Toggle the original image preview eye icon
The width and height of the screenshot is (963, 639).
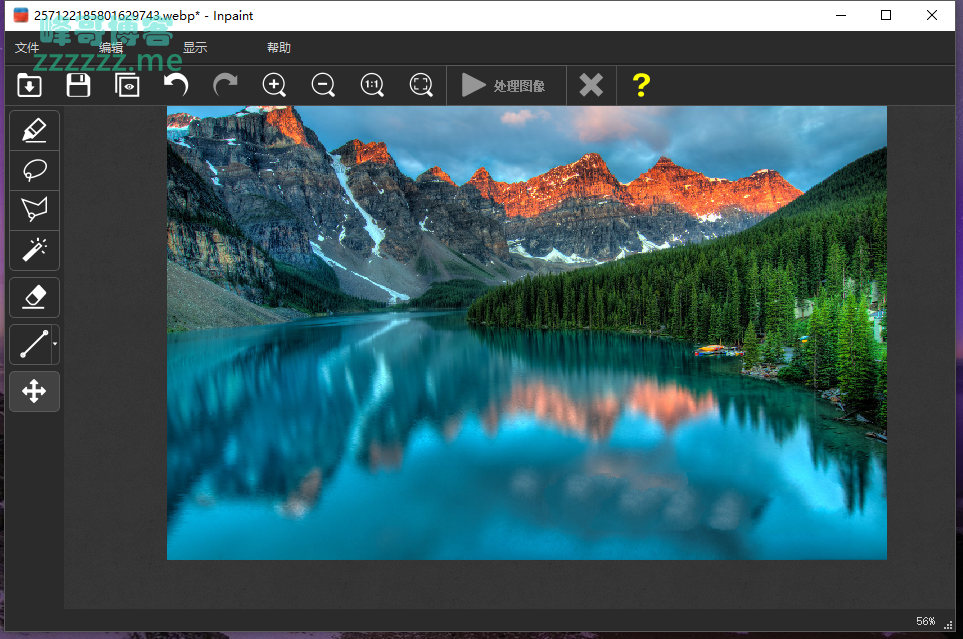click(127, 86)
